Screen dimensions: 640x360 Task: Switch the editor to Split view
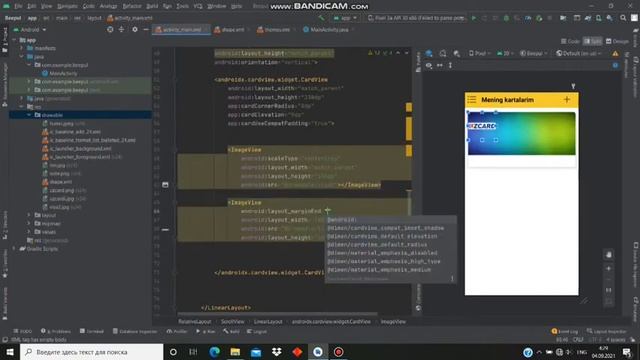click(592, 41)
